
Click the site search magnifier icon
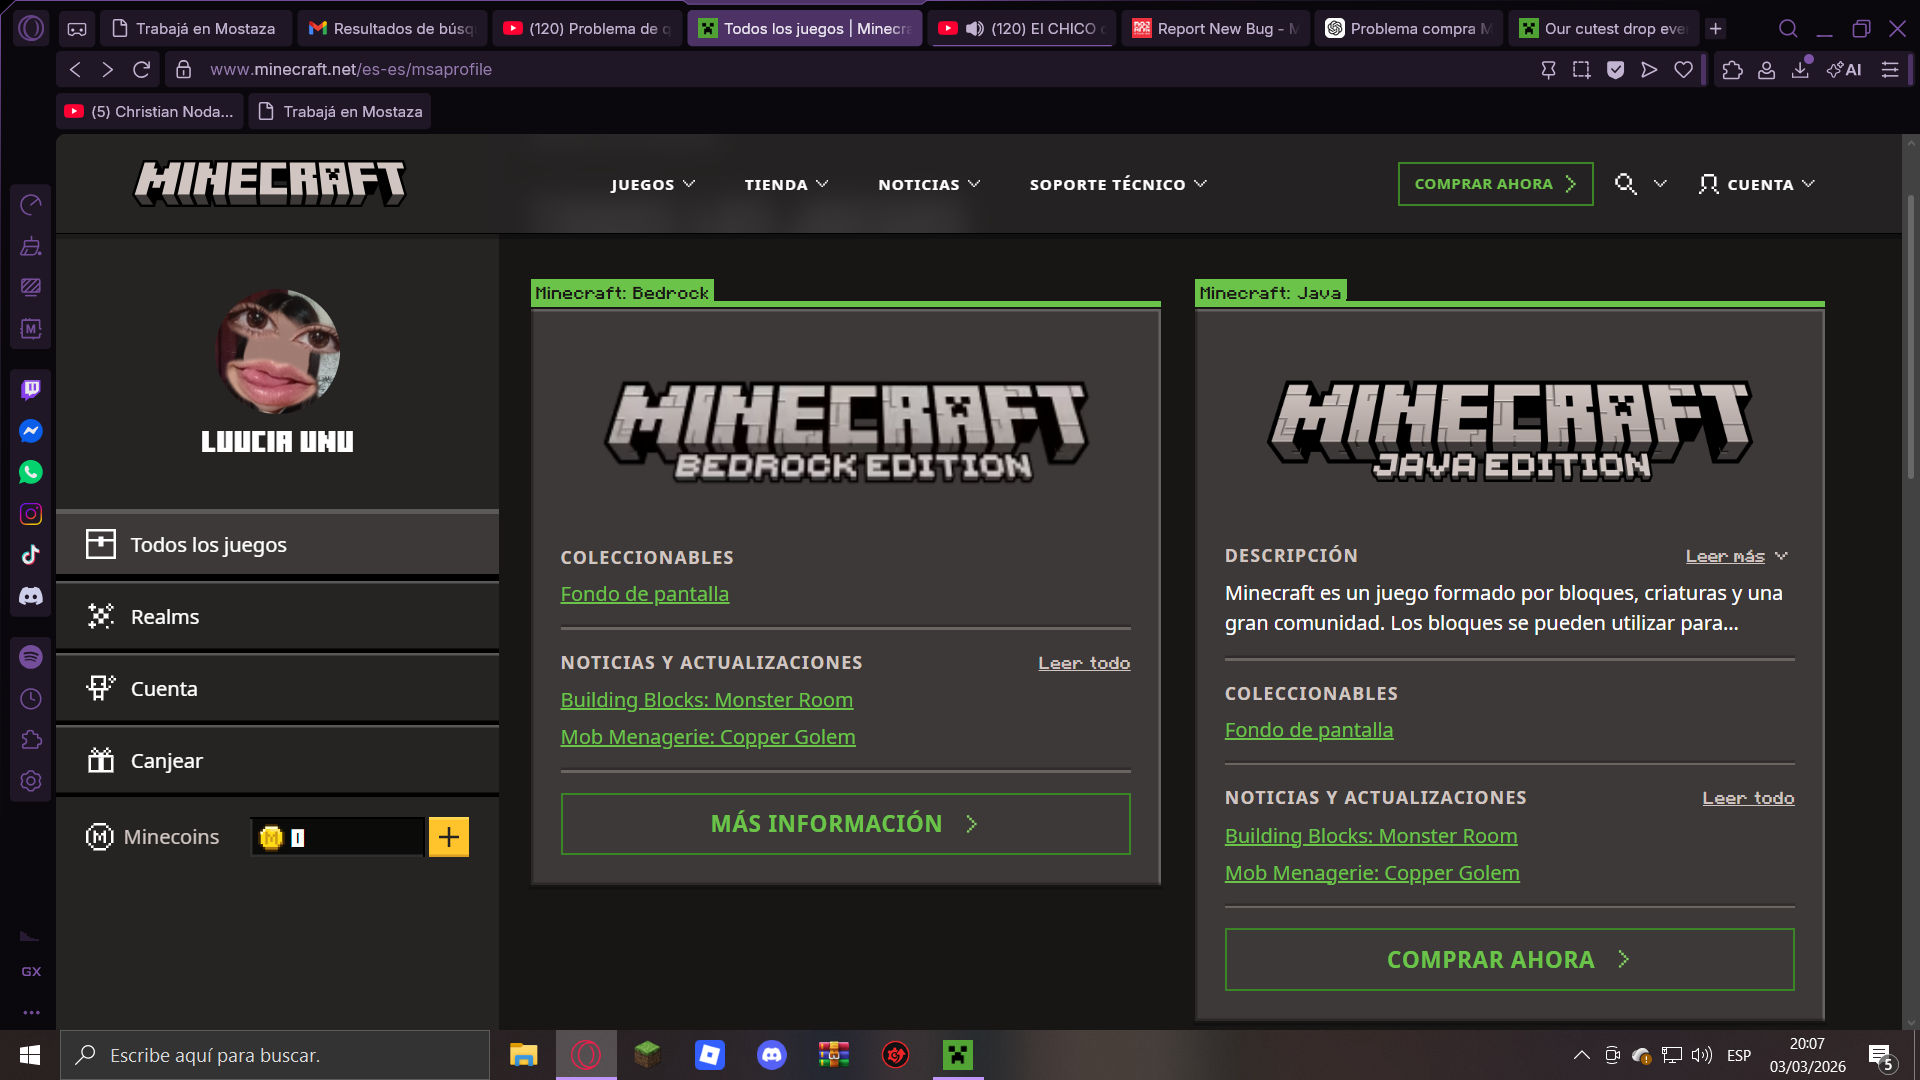pyautogui.click(x=1625, y=184)
